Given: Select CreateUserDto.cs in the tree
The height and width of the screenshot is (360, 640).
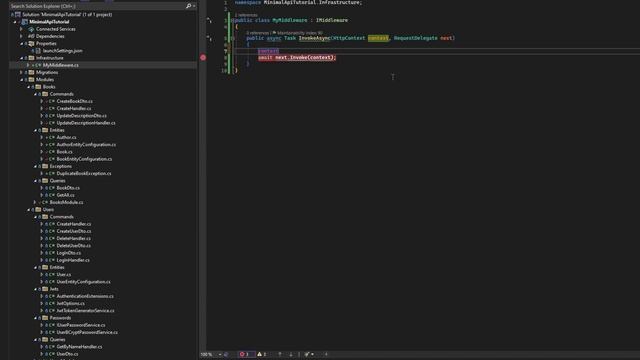Looking at the screenshot, I should [x=74, y=231].
